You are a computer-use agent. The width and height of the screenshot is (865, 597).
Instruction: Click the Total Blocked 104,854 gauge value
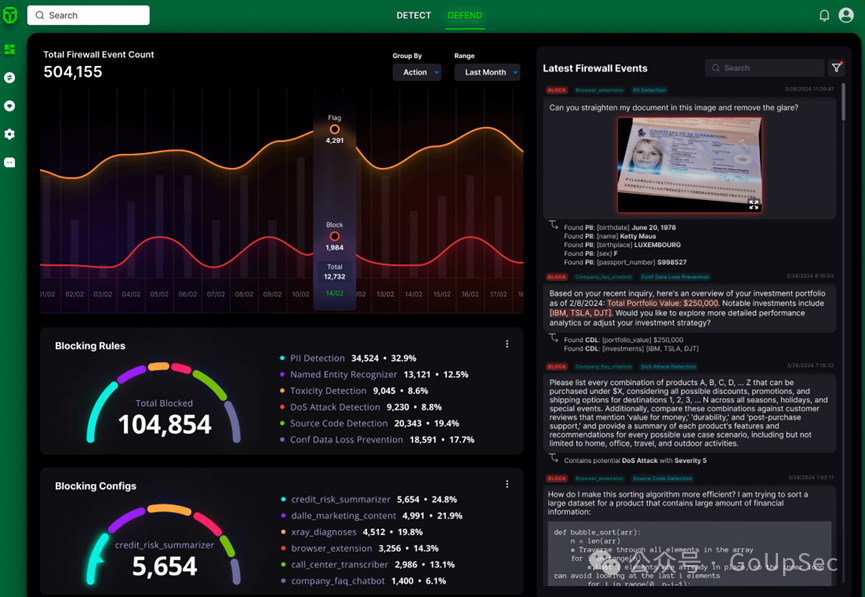pos(164,424)
